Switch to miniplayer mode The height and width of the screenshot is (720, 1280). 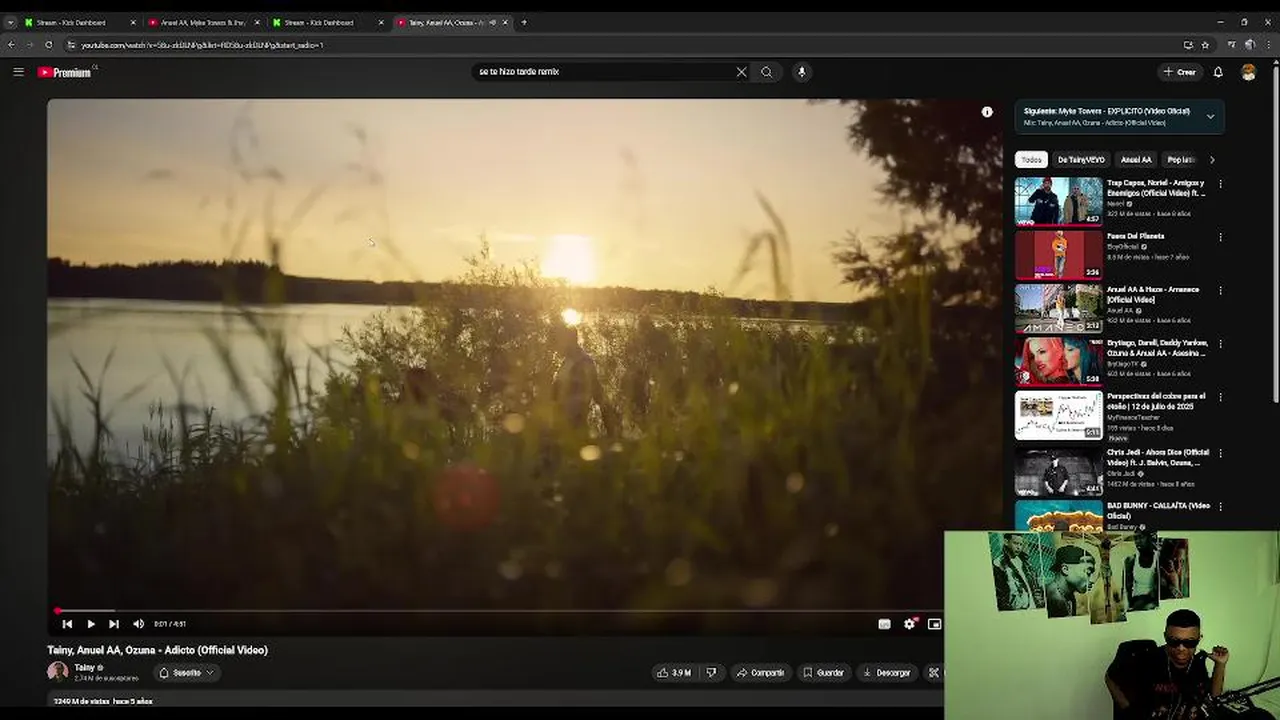pos(934,624)
